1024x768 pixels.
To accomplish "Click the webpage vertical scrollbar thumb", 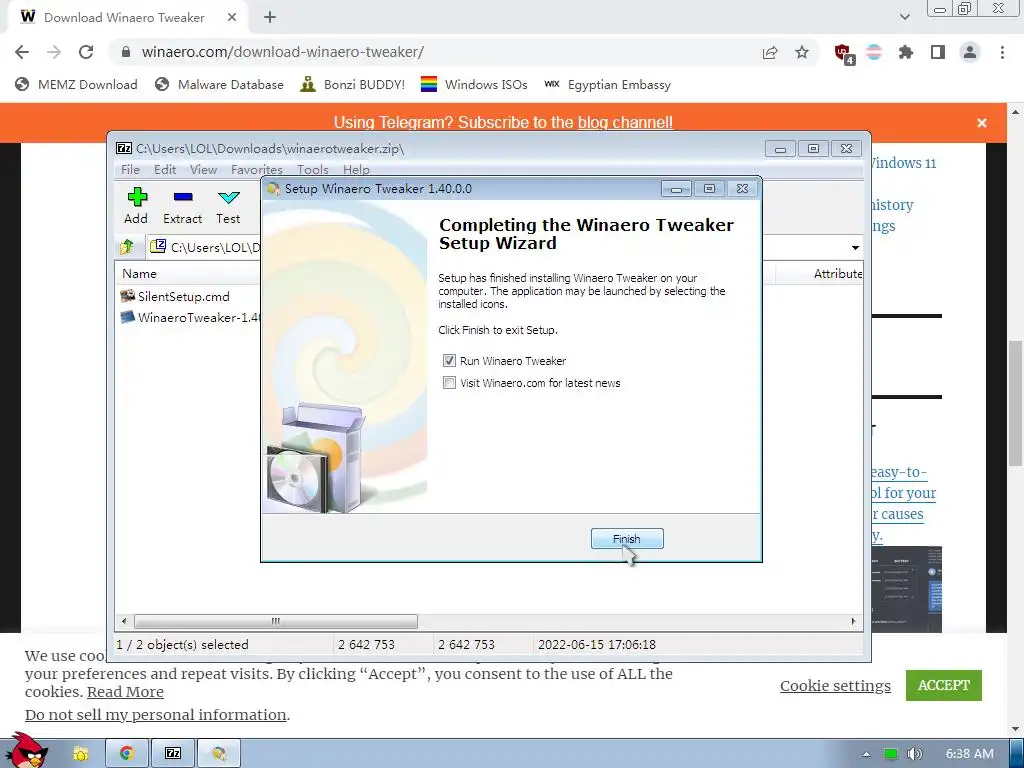I will pos(1015,403).
